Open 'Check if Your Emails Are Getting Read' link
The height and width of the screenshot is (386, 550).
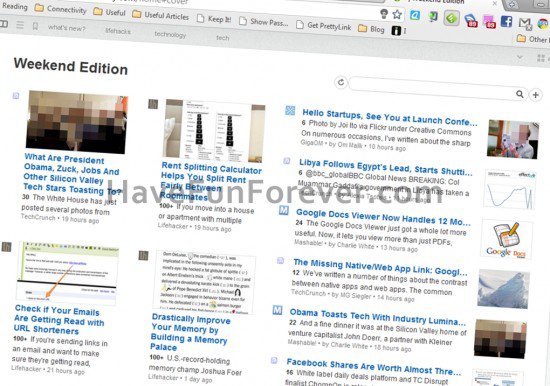coord(59,320)
